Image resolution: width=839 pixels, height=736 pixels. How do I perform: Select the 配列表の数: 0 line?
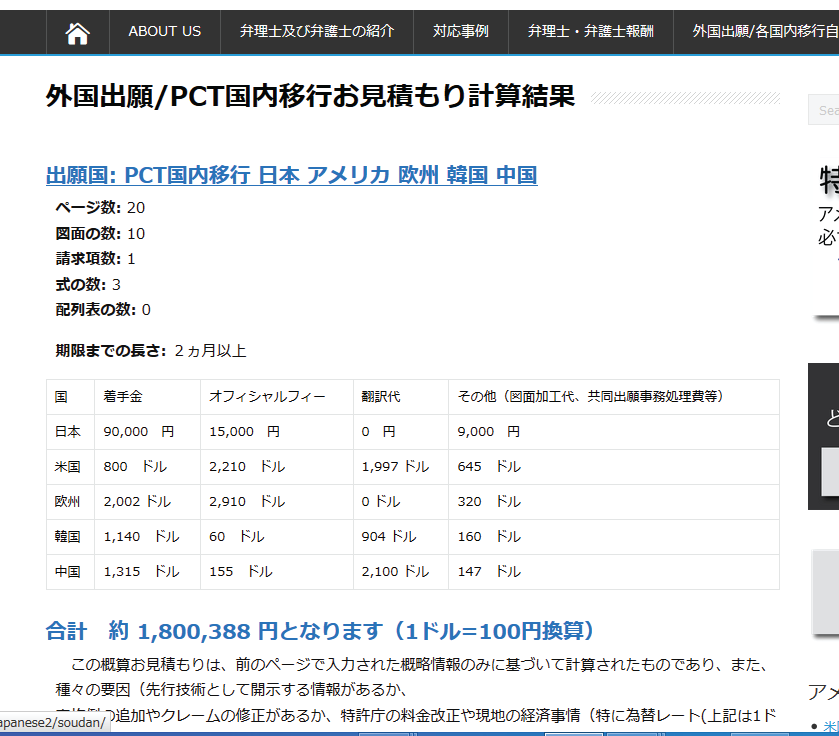(x=103, y=310)
